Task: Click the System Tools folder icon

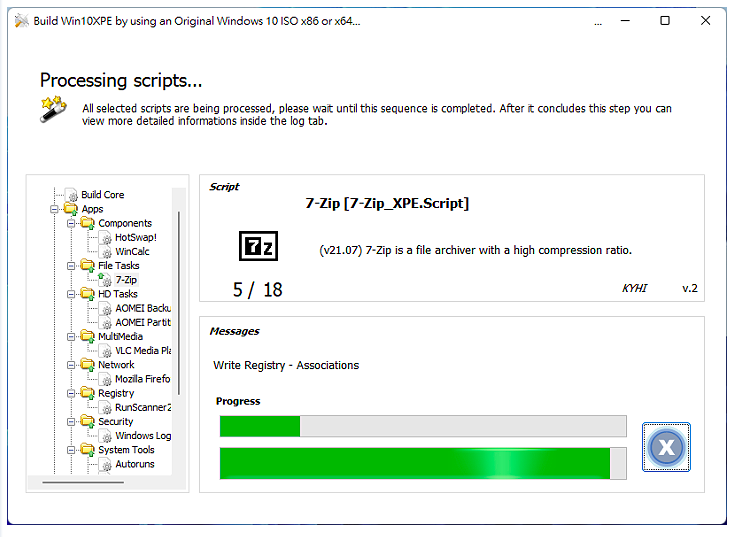Action: 88,450
